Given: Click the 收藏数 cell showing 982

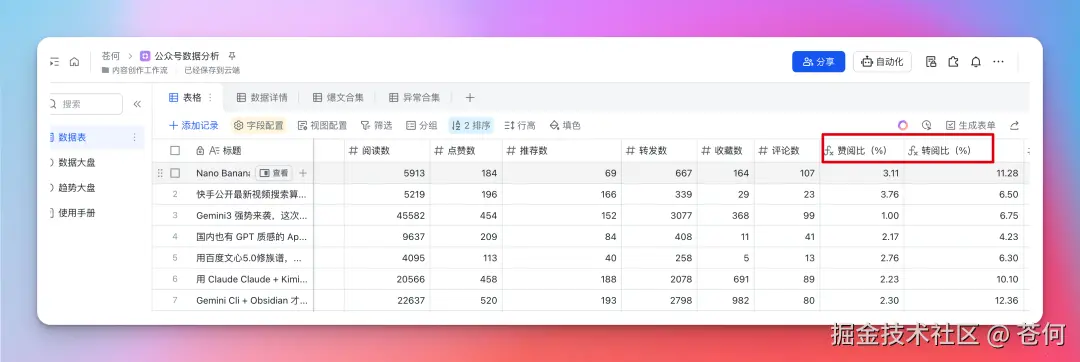Looking at the screenshot, I should tap(725, 301).
